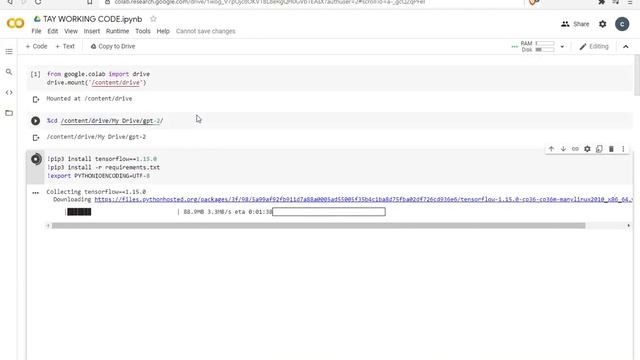
Task: Open the Files folder sidebar
Action: click(x=9, y=113)
